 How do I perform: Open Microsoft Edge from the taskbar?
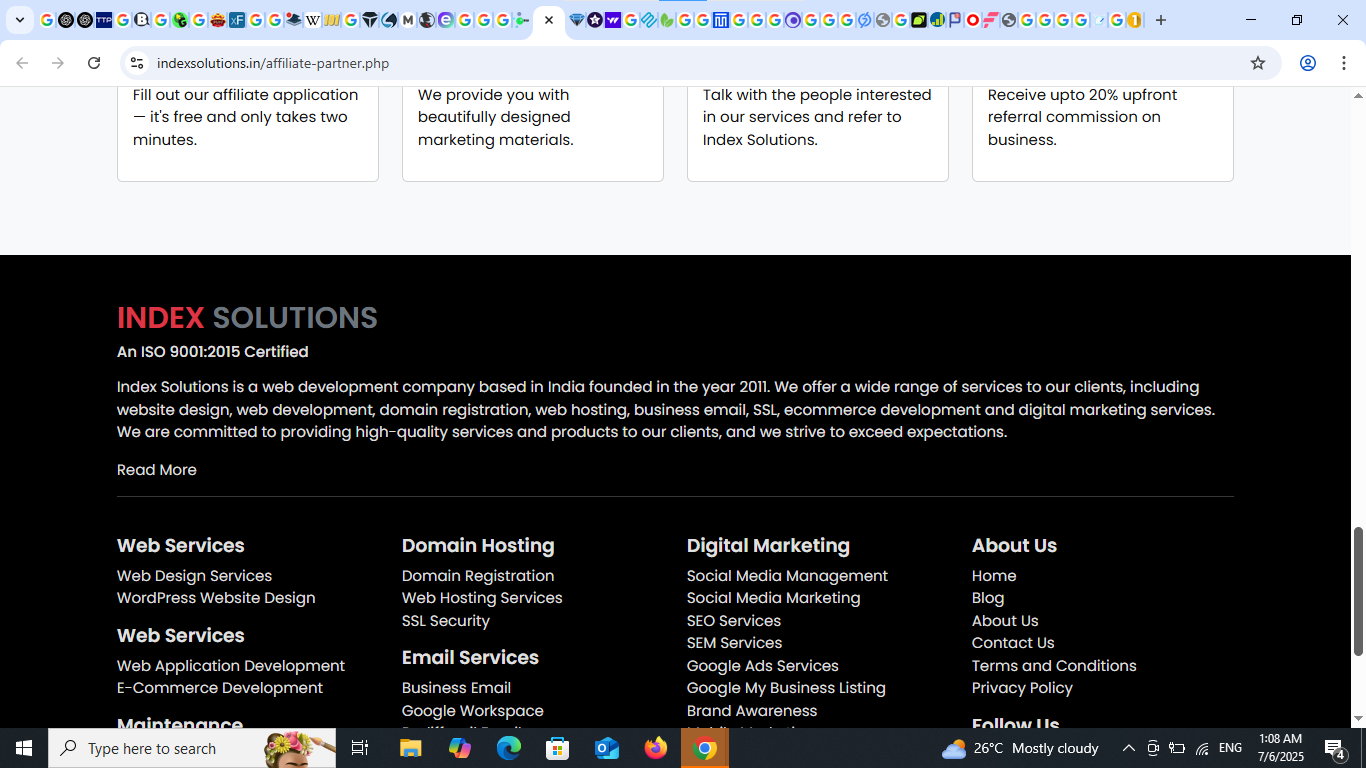pyautogui.click(x=509, y=748)
